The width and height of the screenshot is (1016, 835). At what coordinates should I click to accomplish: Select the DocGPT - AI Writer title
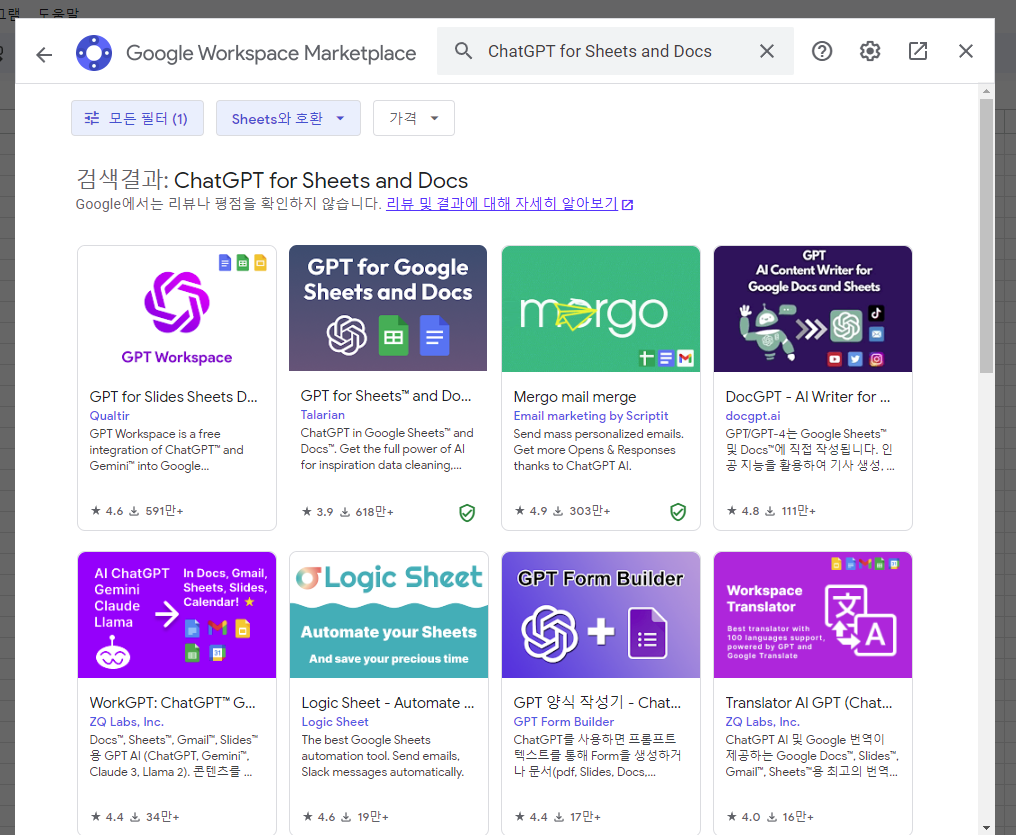807,396
